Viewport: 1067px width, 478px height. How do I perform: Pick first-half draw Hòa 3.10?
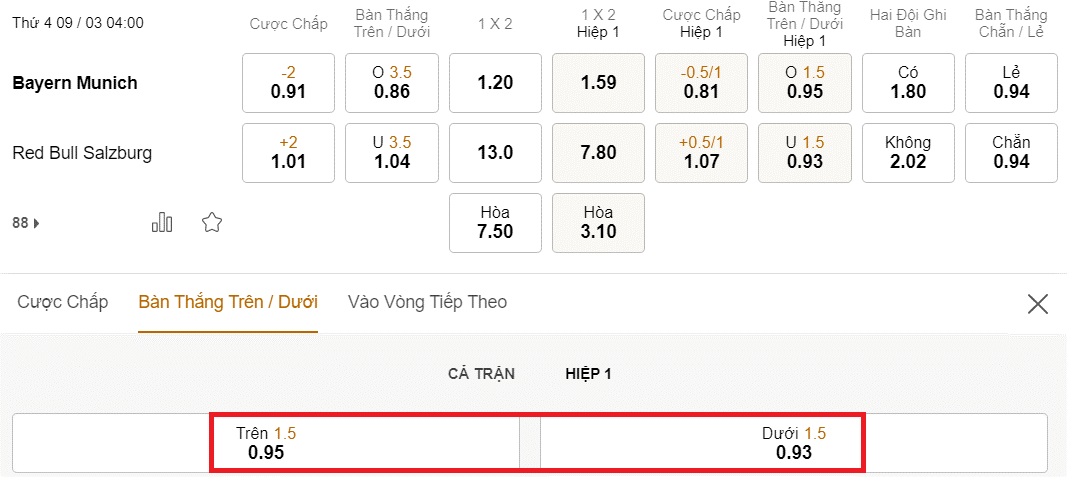click(598, 222)
